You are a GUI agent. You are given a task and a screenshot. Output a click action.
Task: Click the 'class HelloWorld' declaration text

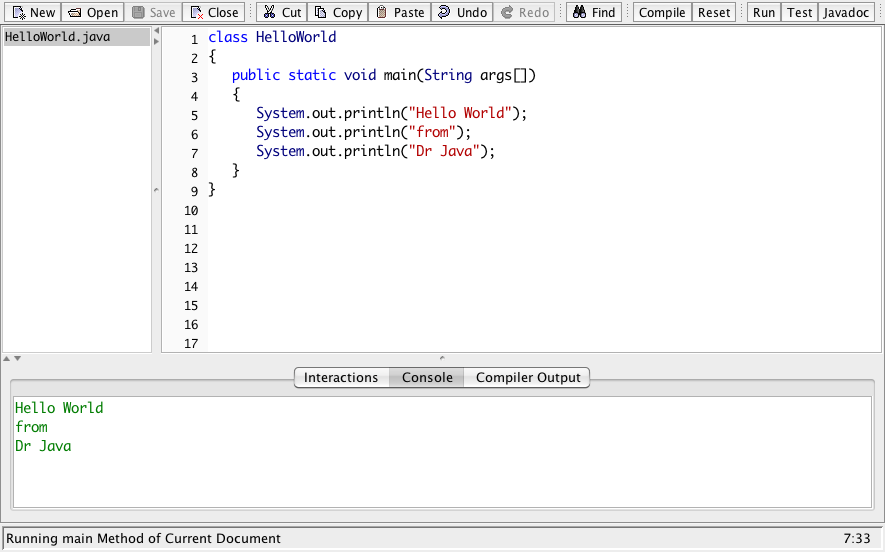pyautogui.click(x=272, y=37)
